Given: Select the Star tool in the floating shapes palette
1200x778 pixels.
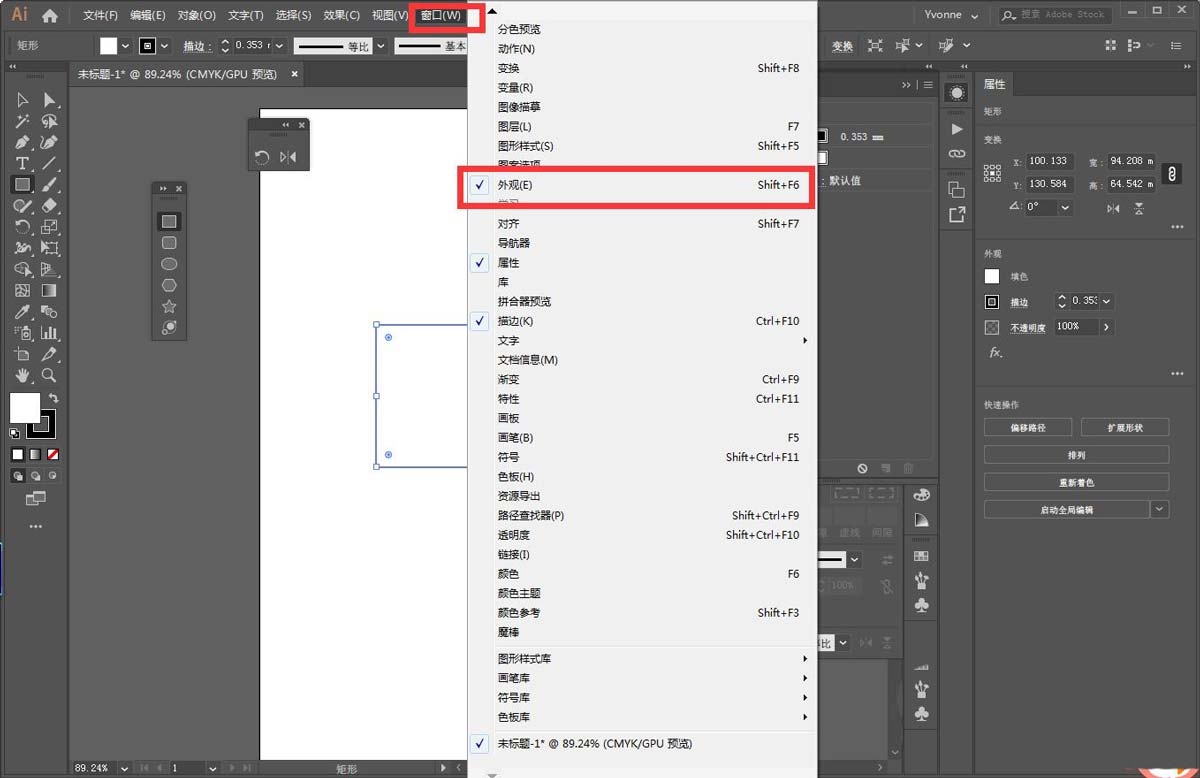Looking at the screenshot, I should 169,307.
